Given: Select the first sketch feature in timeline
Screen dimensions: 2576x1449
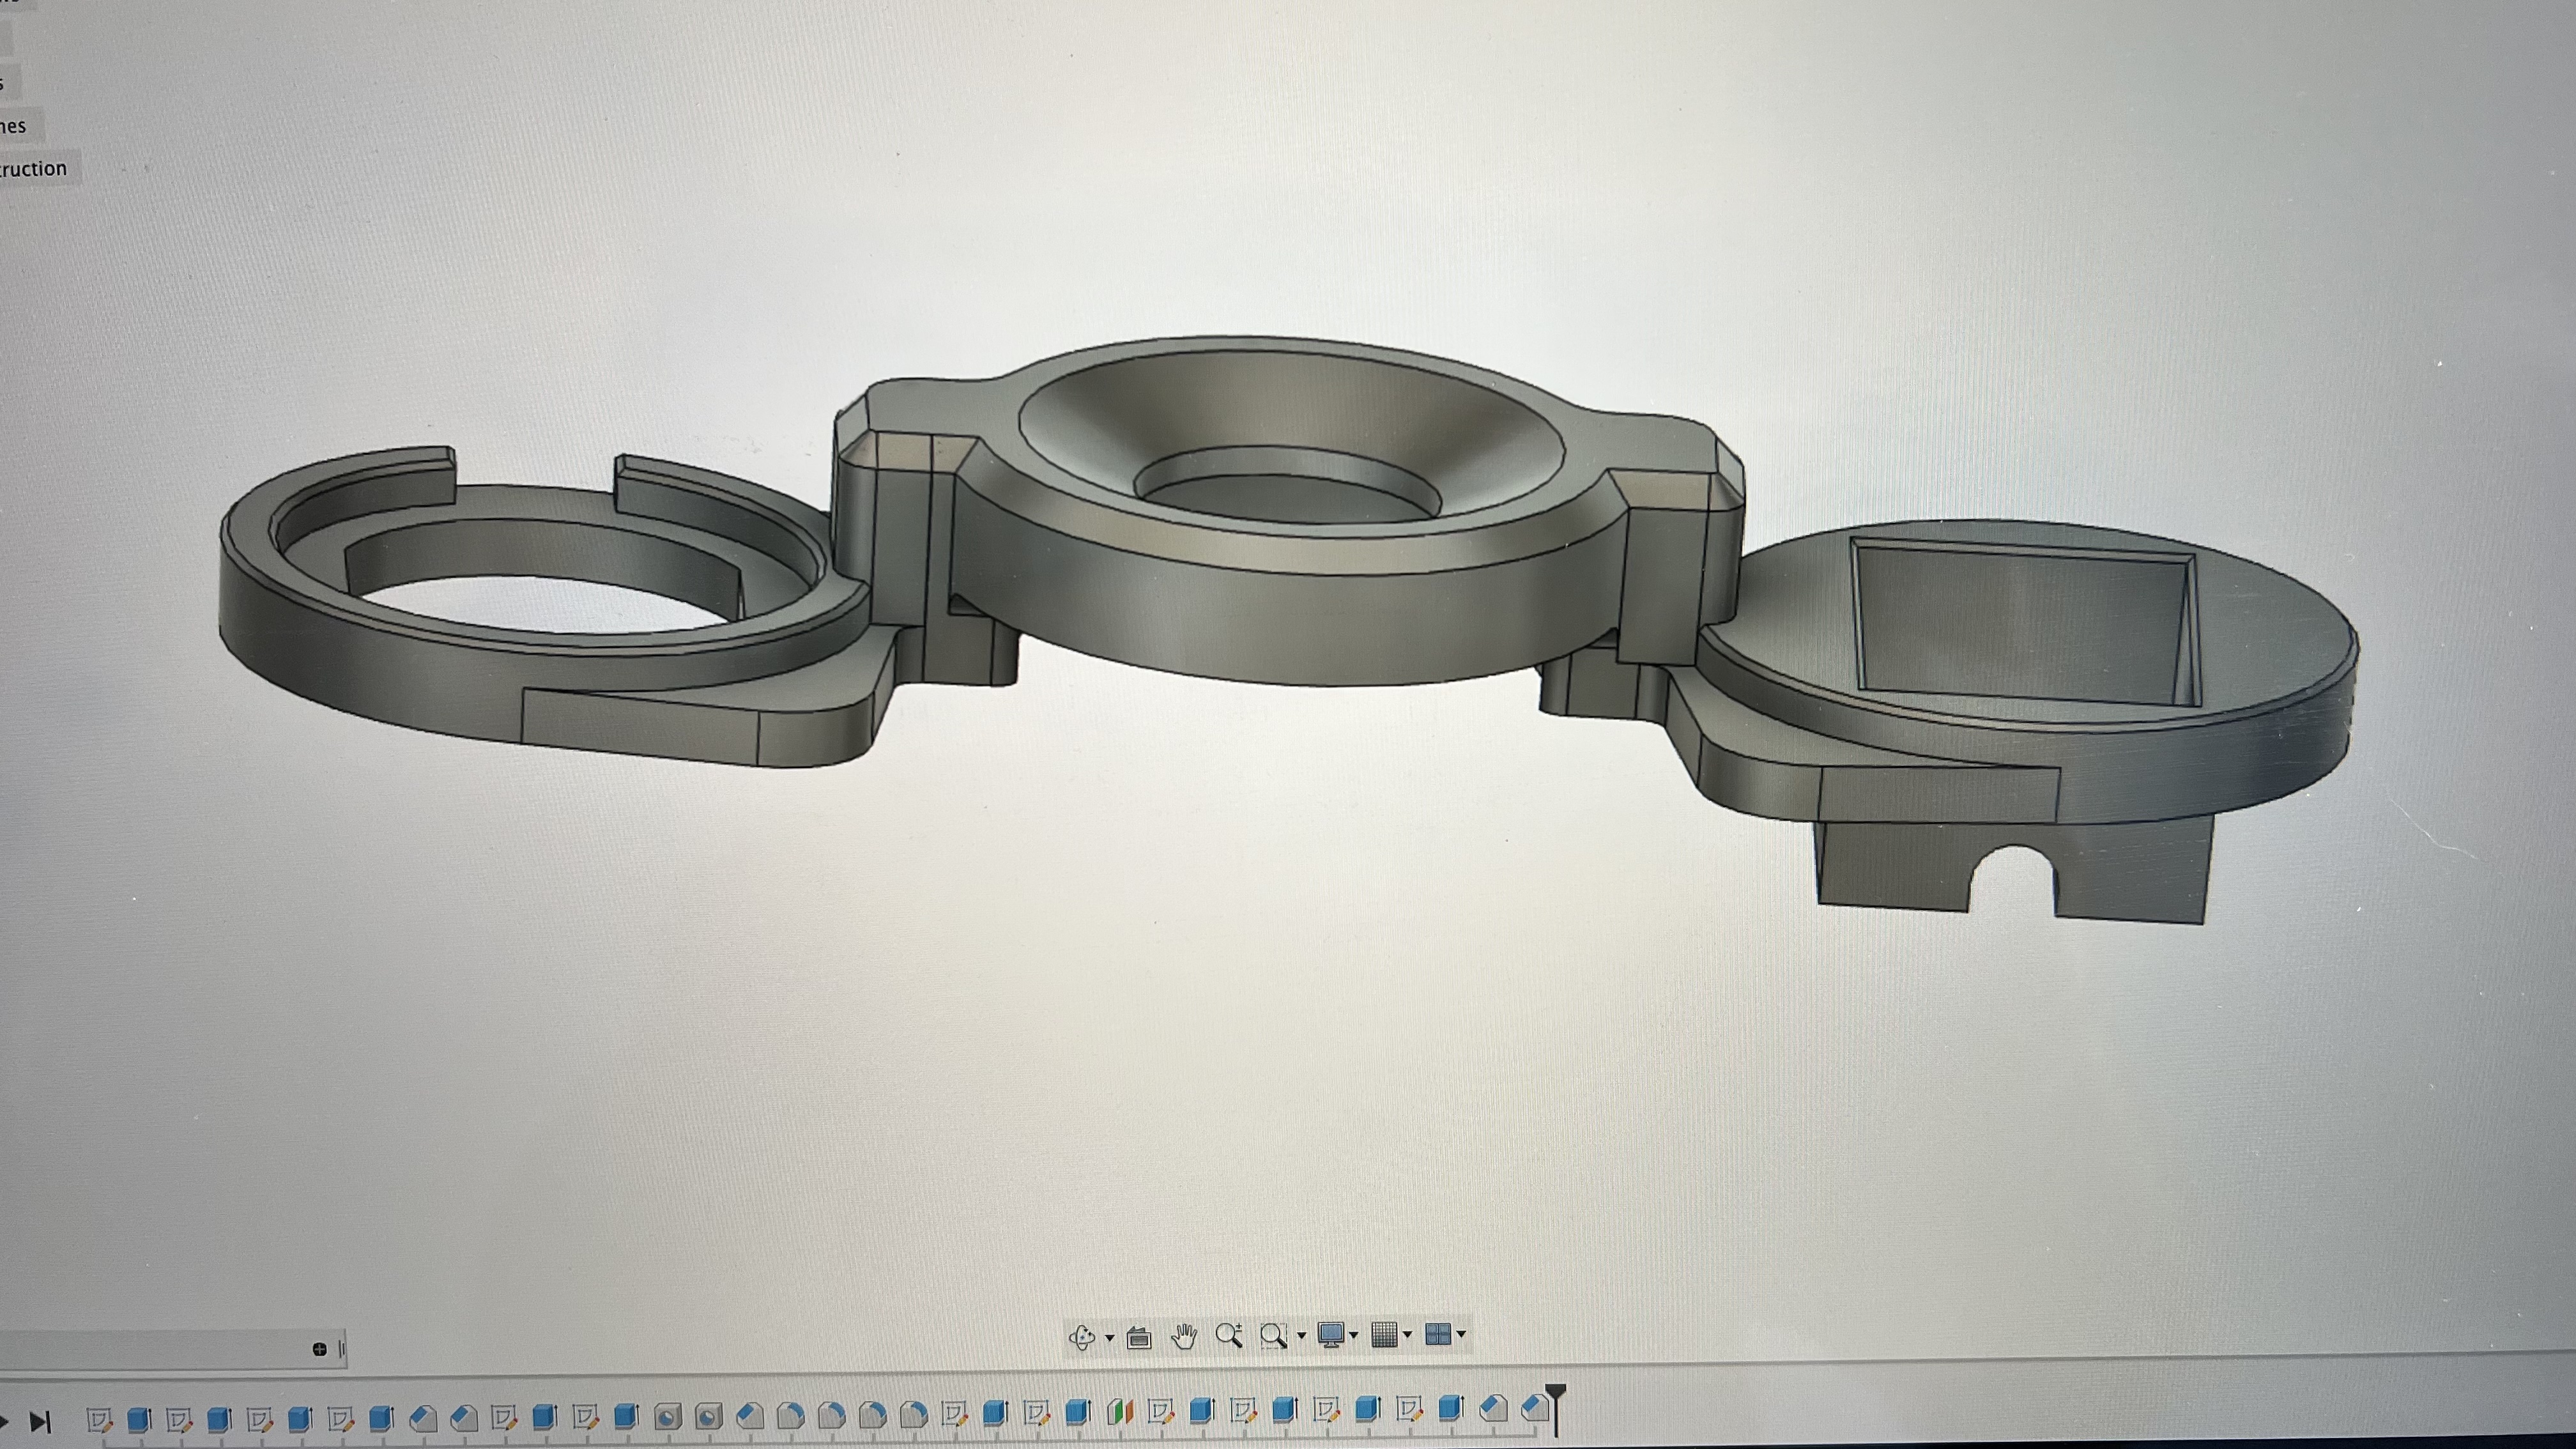Looking at the screenshot, I should (x=99, y=1420).
